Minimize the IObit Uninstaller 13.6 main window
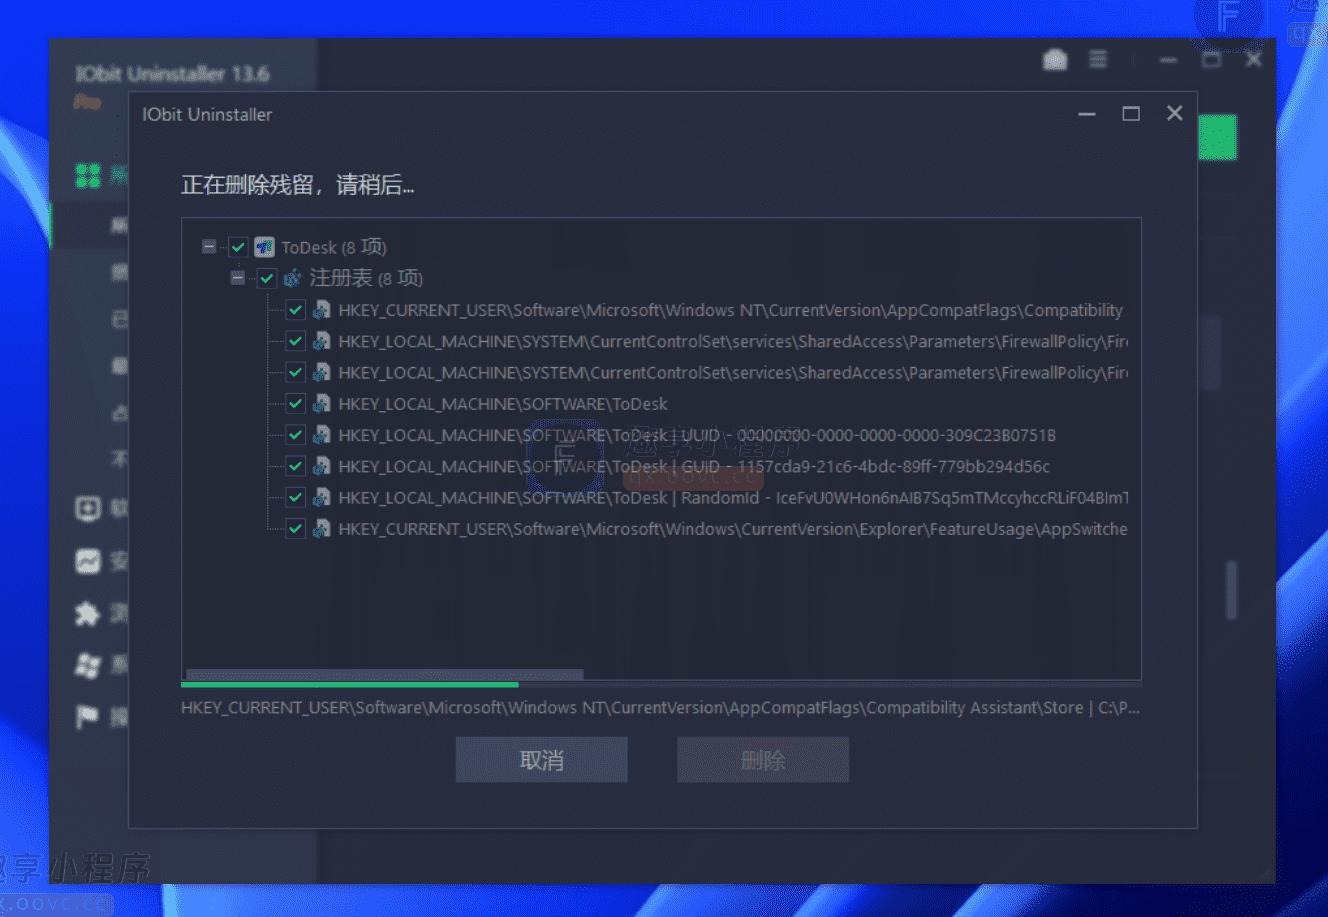1328x917 pixels. pos(1168,60)
